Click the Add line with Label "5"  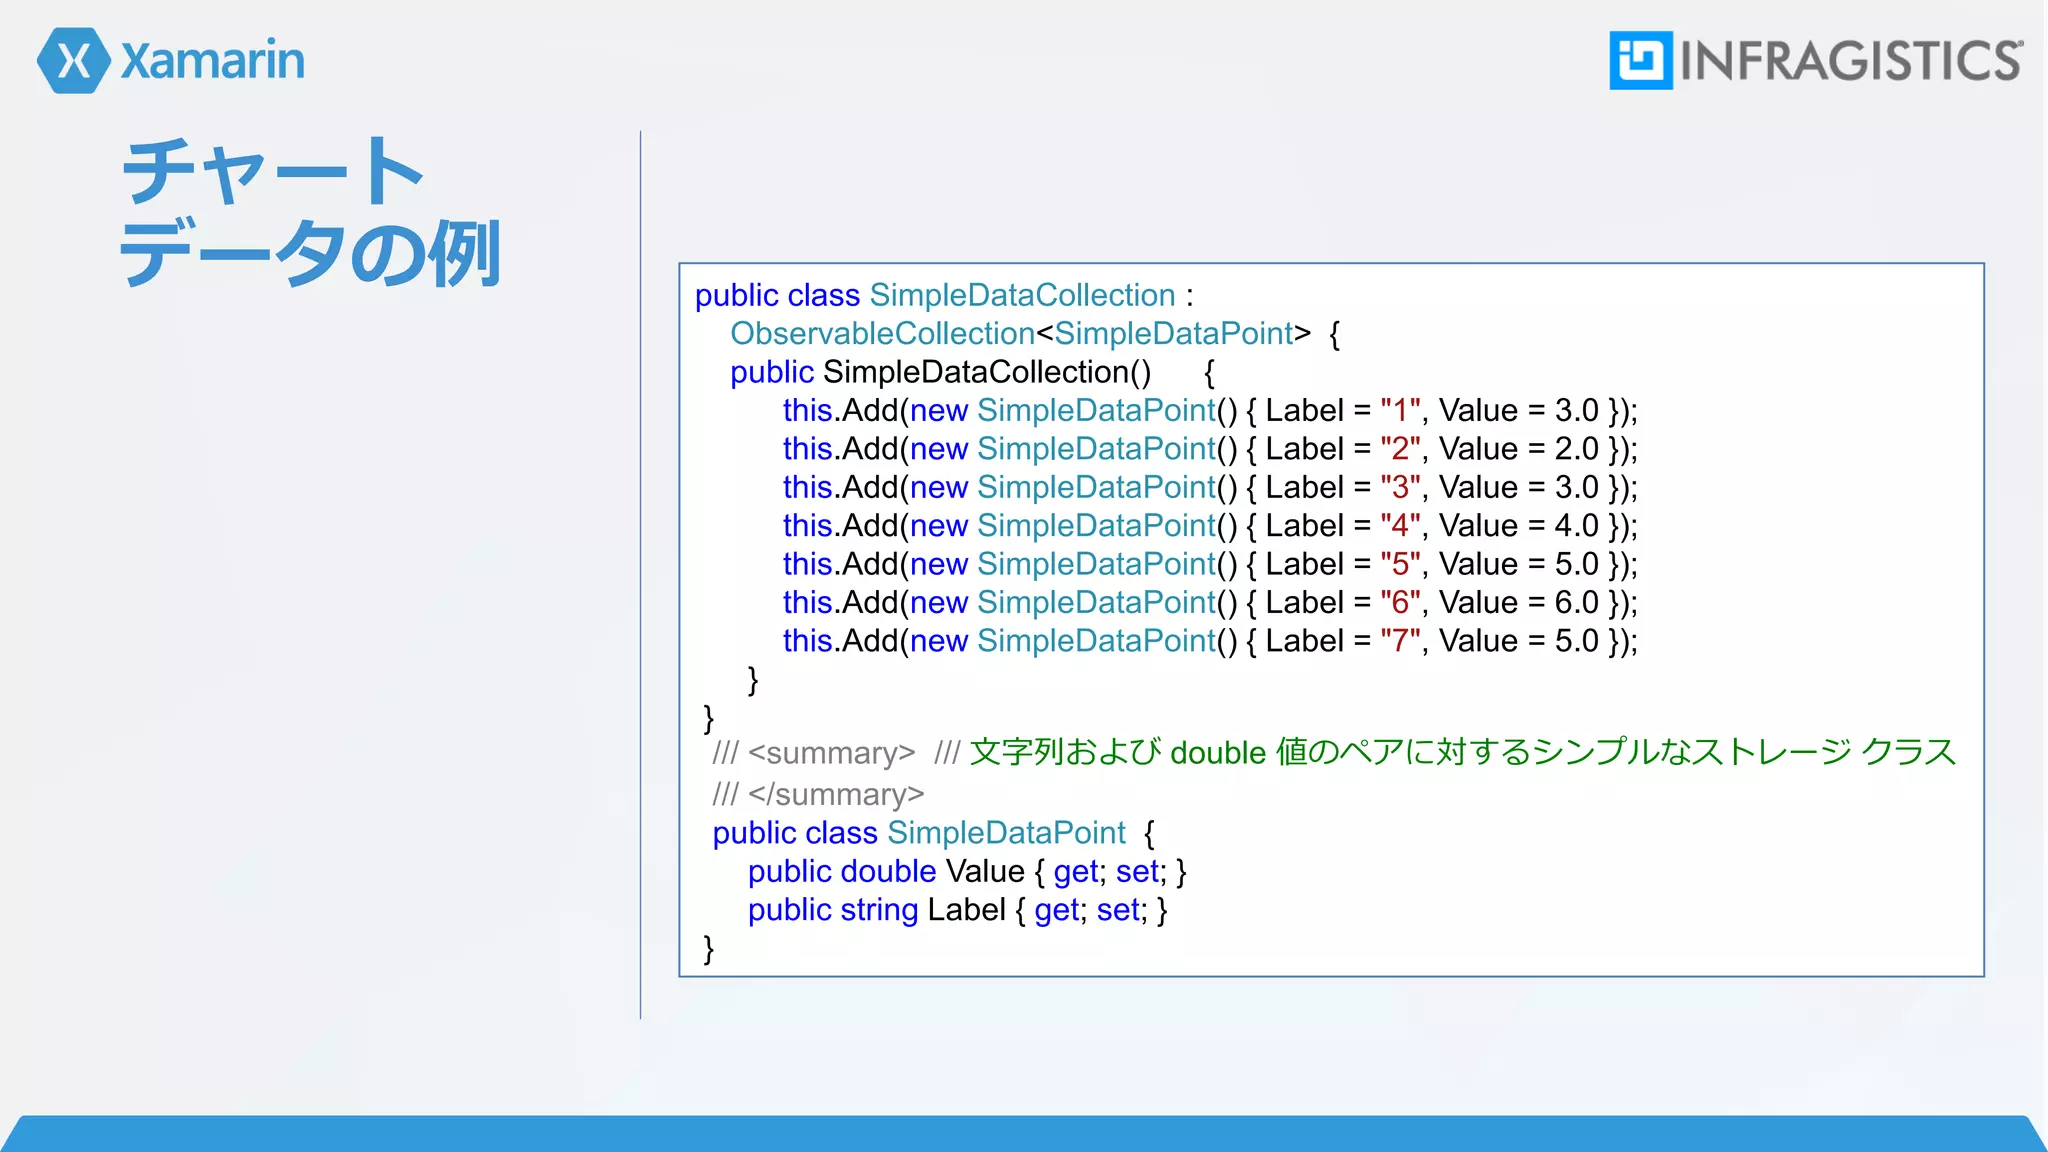point(1210,564)
